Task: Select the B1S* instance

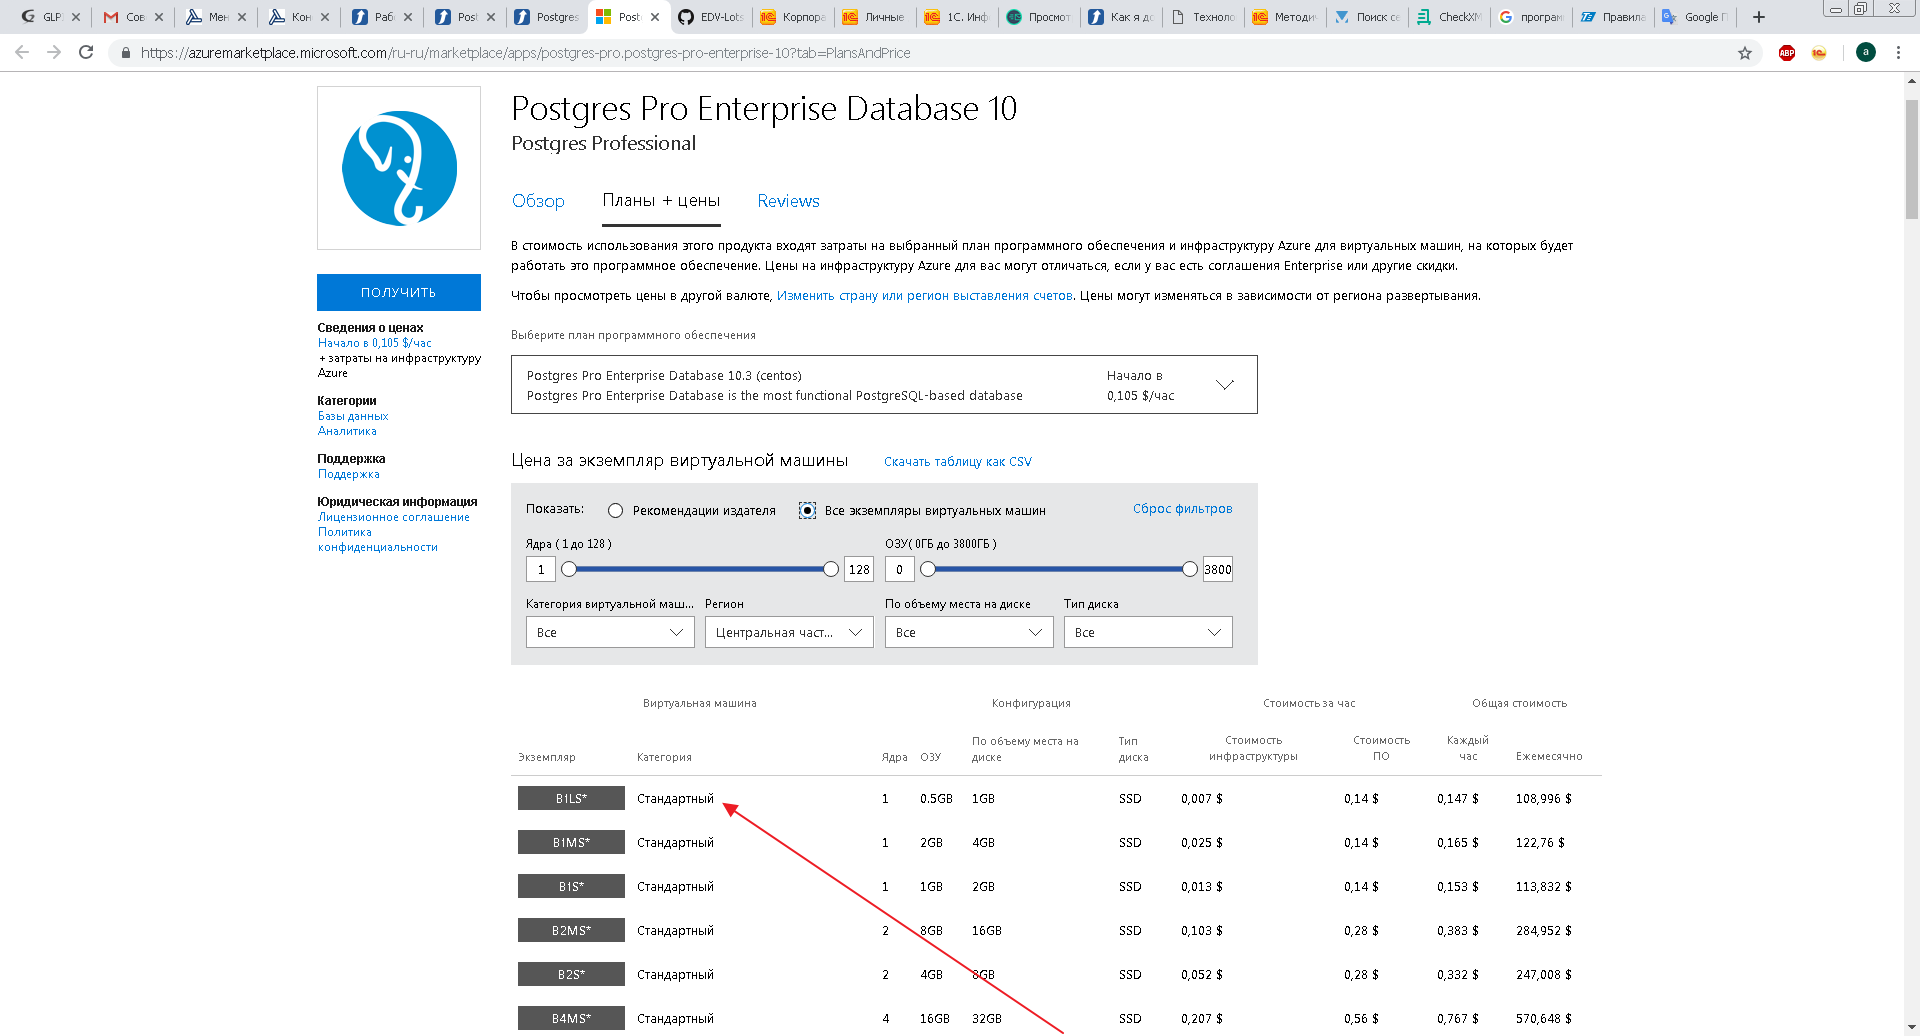Action: coord(571,886)
